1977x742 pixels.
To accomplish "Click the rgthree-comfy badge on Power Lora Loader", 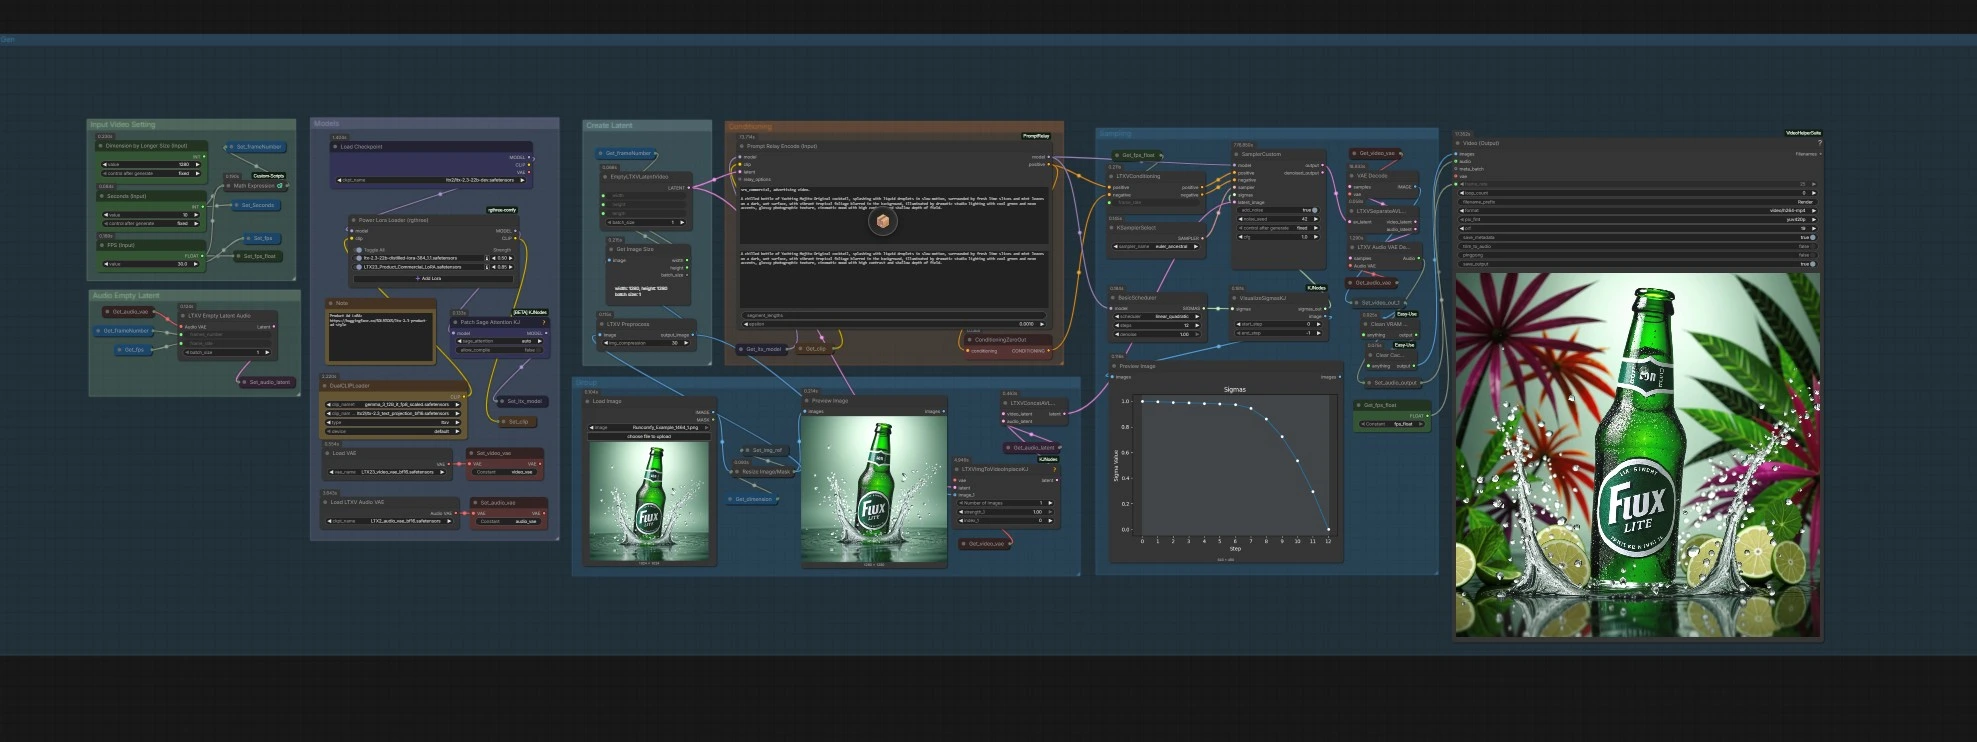I will click(502, 210).
